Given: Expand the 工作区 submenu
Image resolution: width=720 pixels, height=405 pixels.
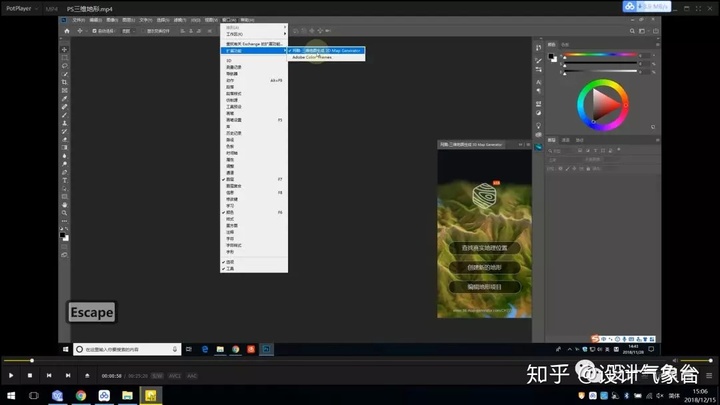Looking at the screenshot, I should pos(254,34).
